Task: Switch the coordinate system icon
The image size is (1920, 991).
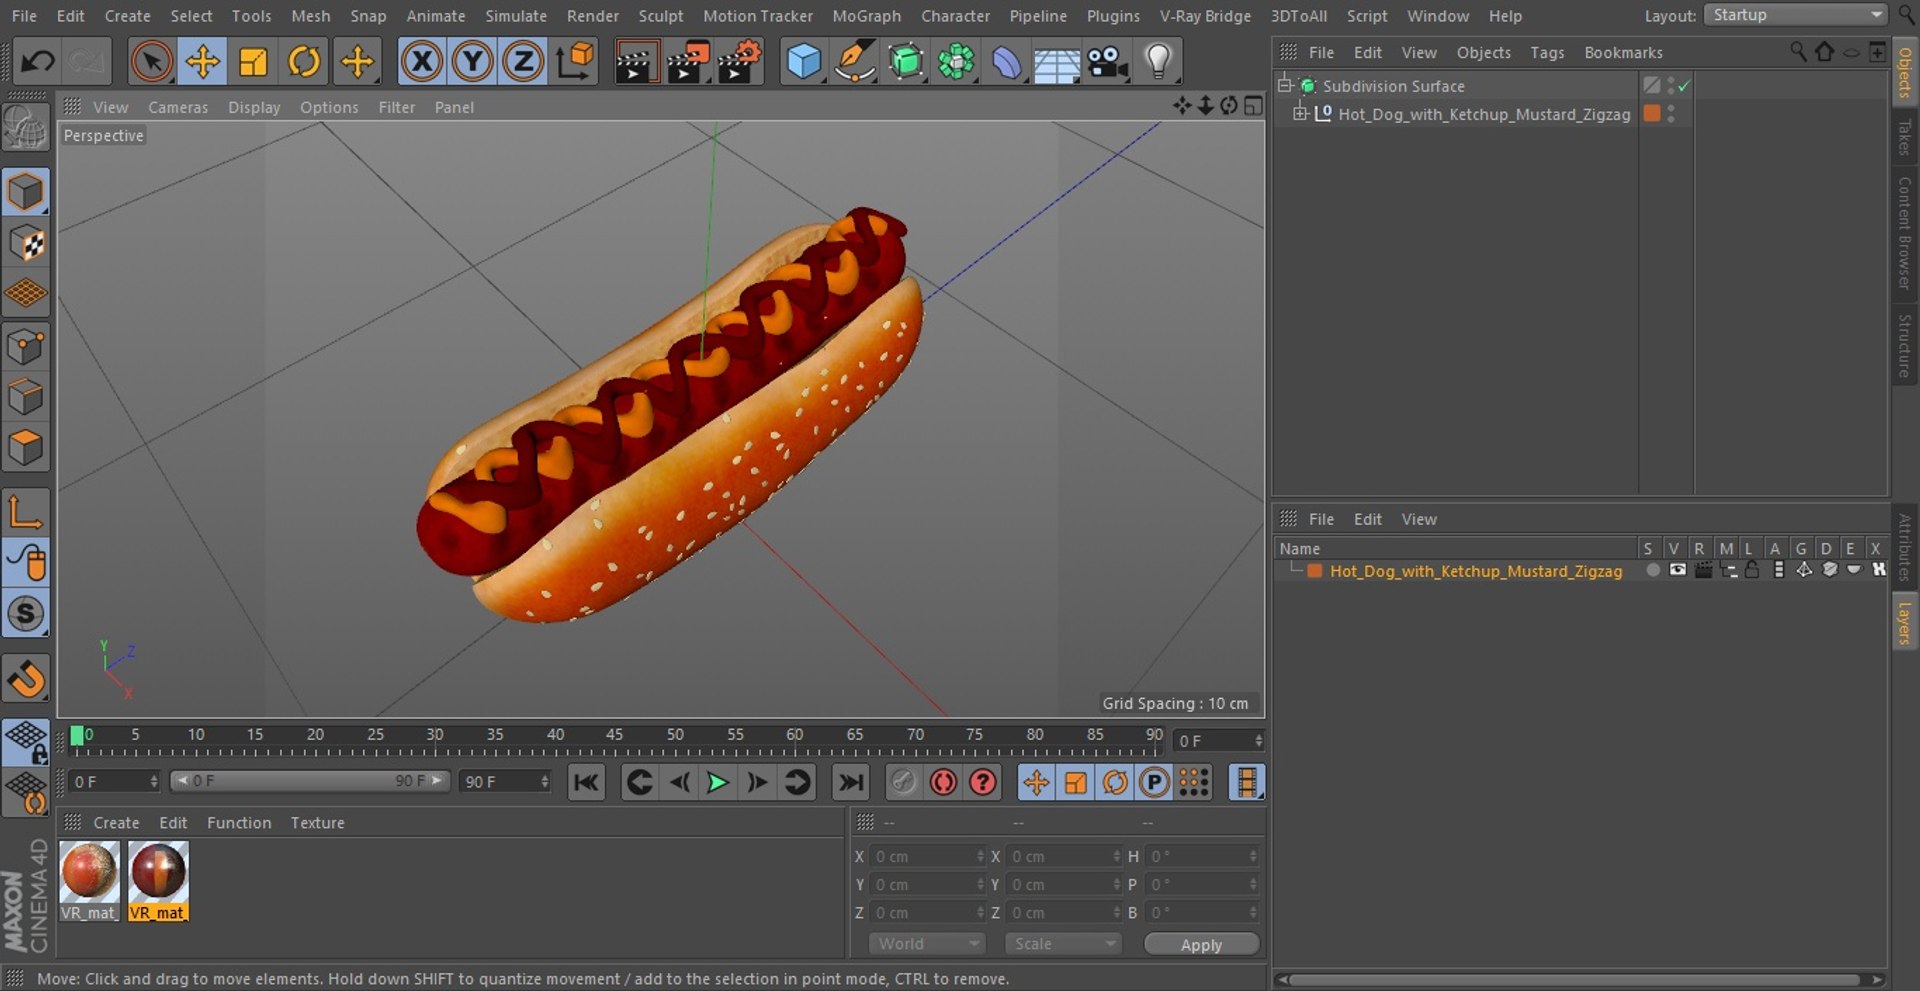Action: click(x=575, y=62)
